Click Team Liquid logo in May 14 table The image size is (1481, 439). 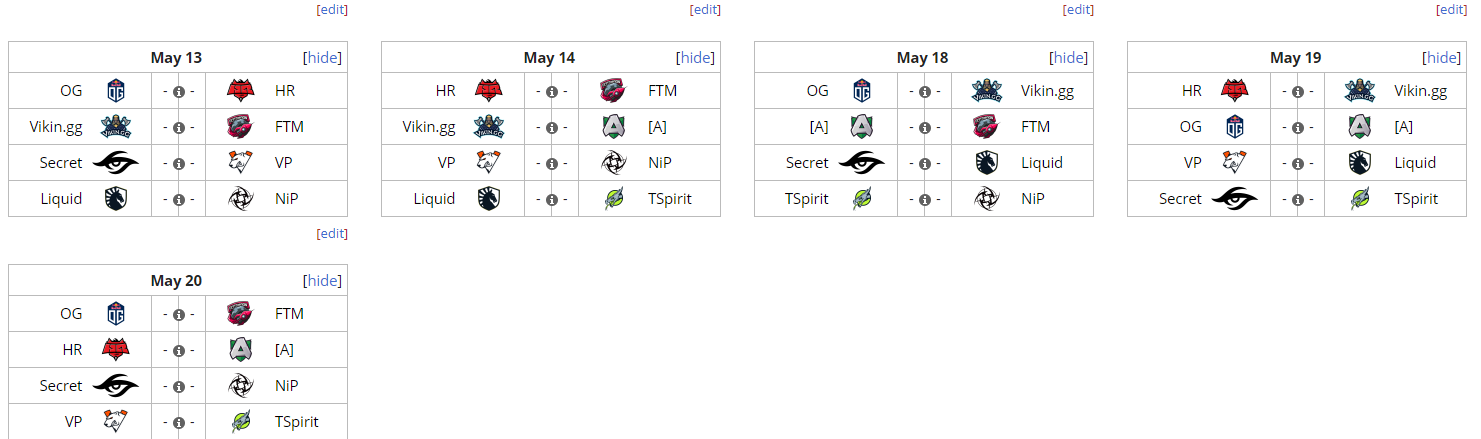click(489, 199)
